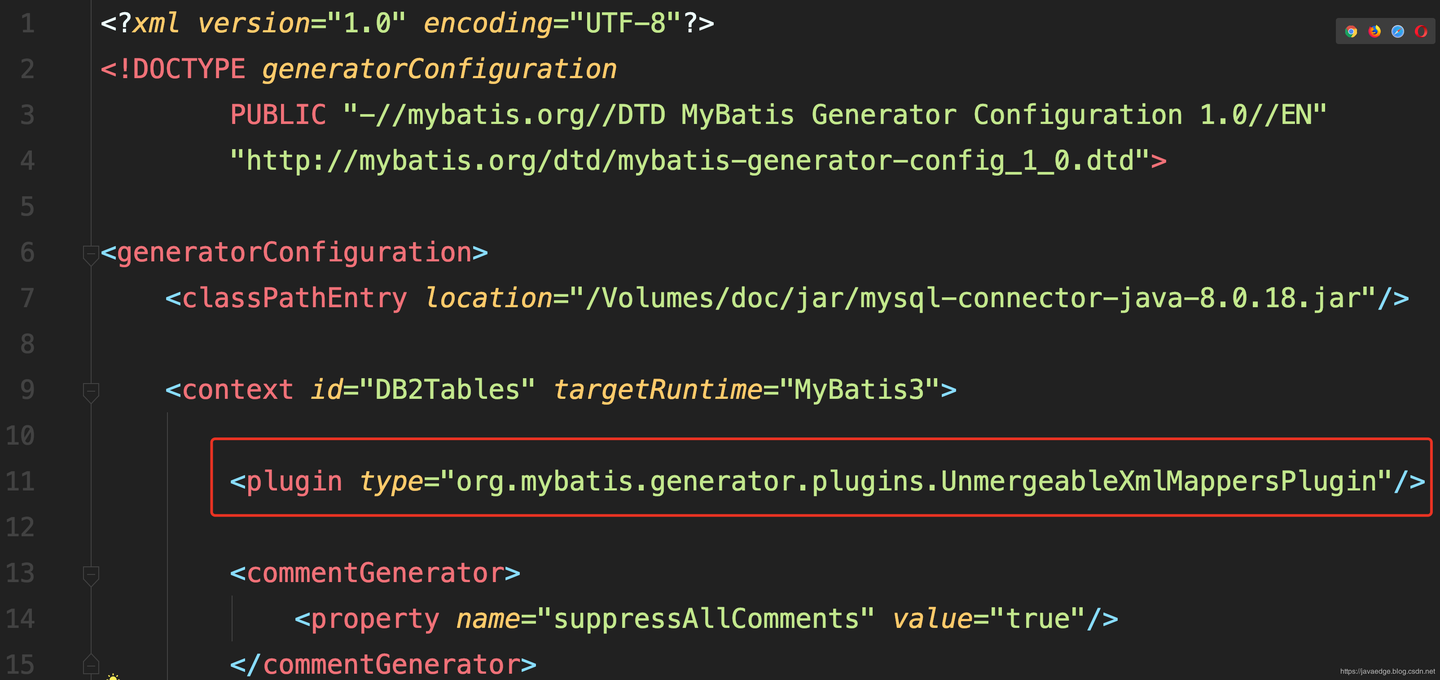
Task: Collapse the generatorConfiguration element fold marker
Action: 91,252
